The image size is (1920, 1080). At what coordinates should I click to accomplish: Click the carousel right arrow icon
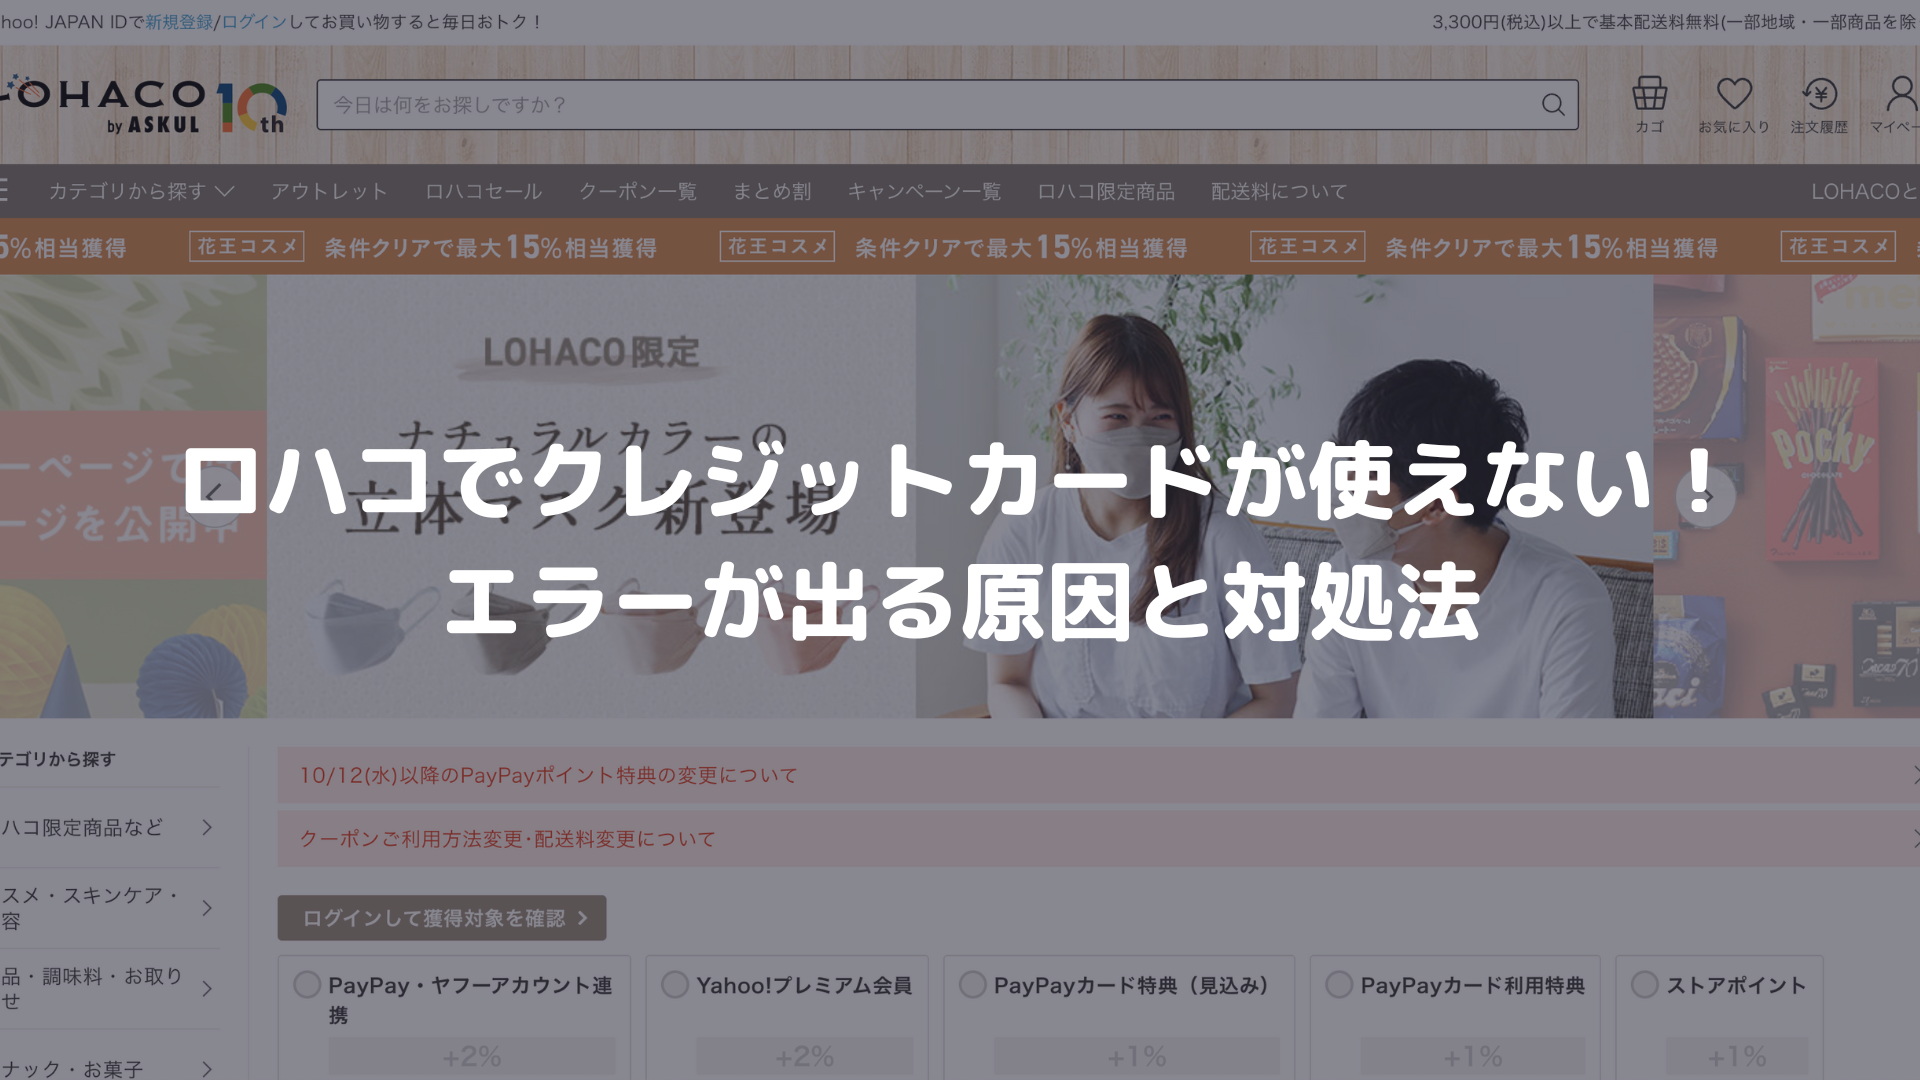click(1706, 497)
